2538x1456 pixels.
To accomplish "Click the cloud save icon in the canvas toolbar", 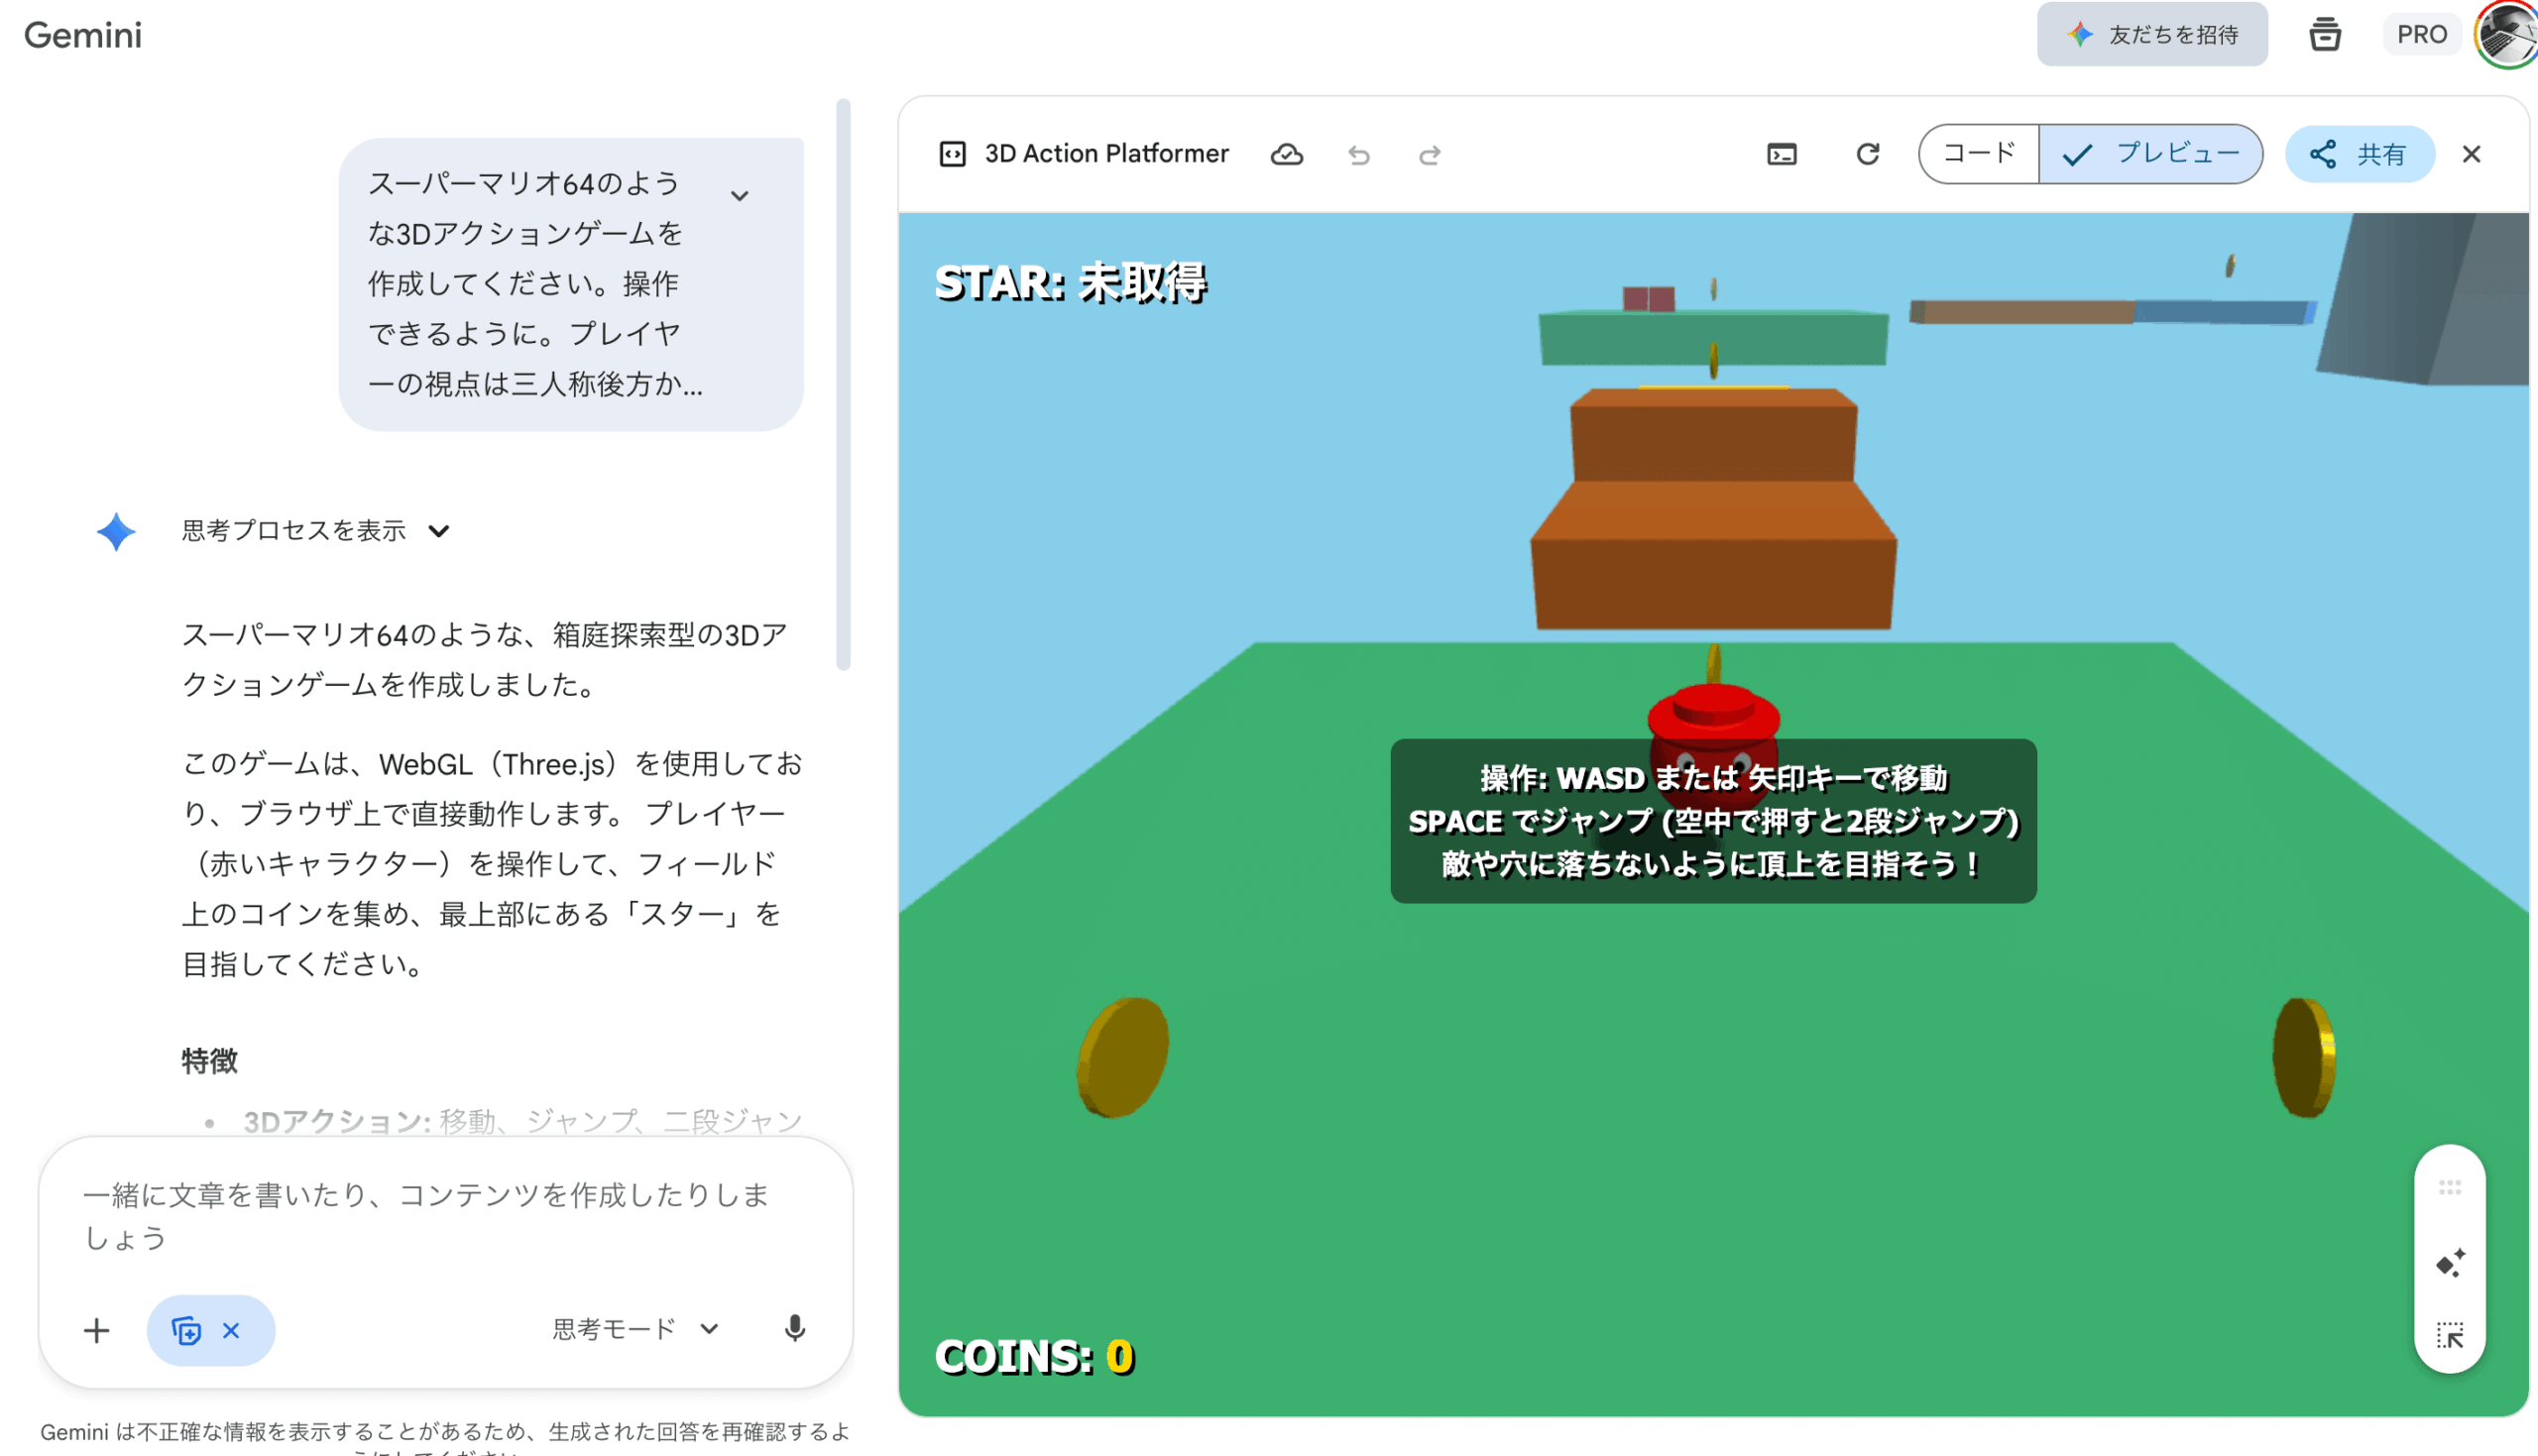I will 1287,154.
